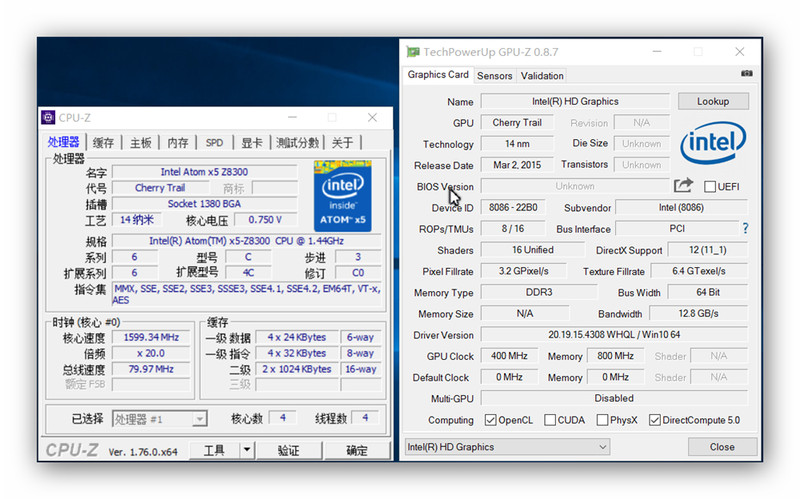Click the GPU-Z title bar icon
800x499 pixels.
[x=412, y=52]
